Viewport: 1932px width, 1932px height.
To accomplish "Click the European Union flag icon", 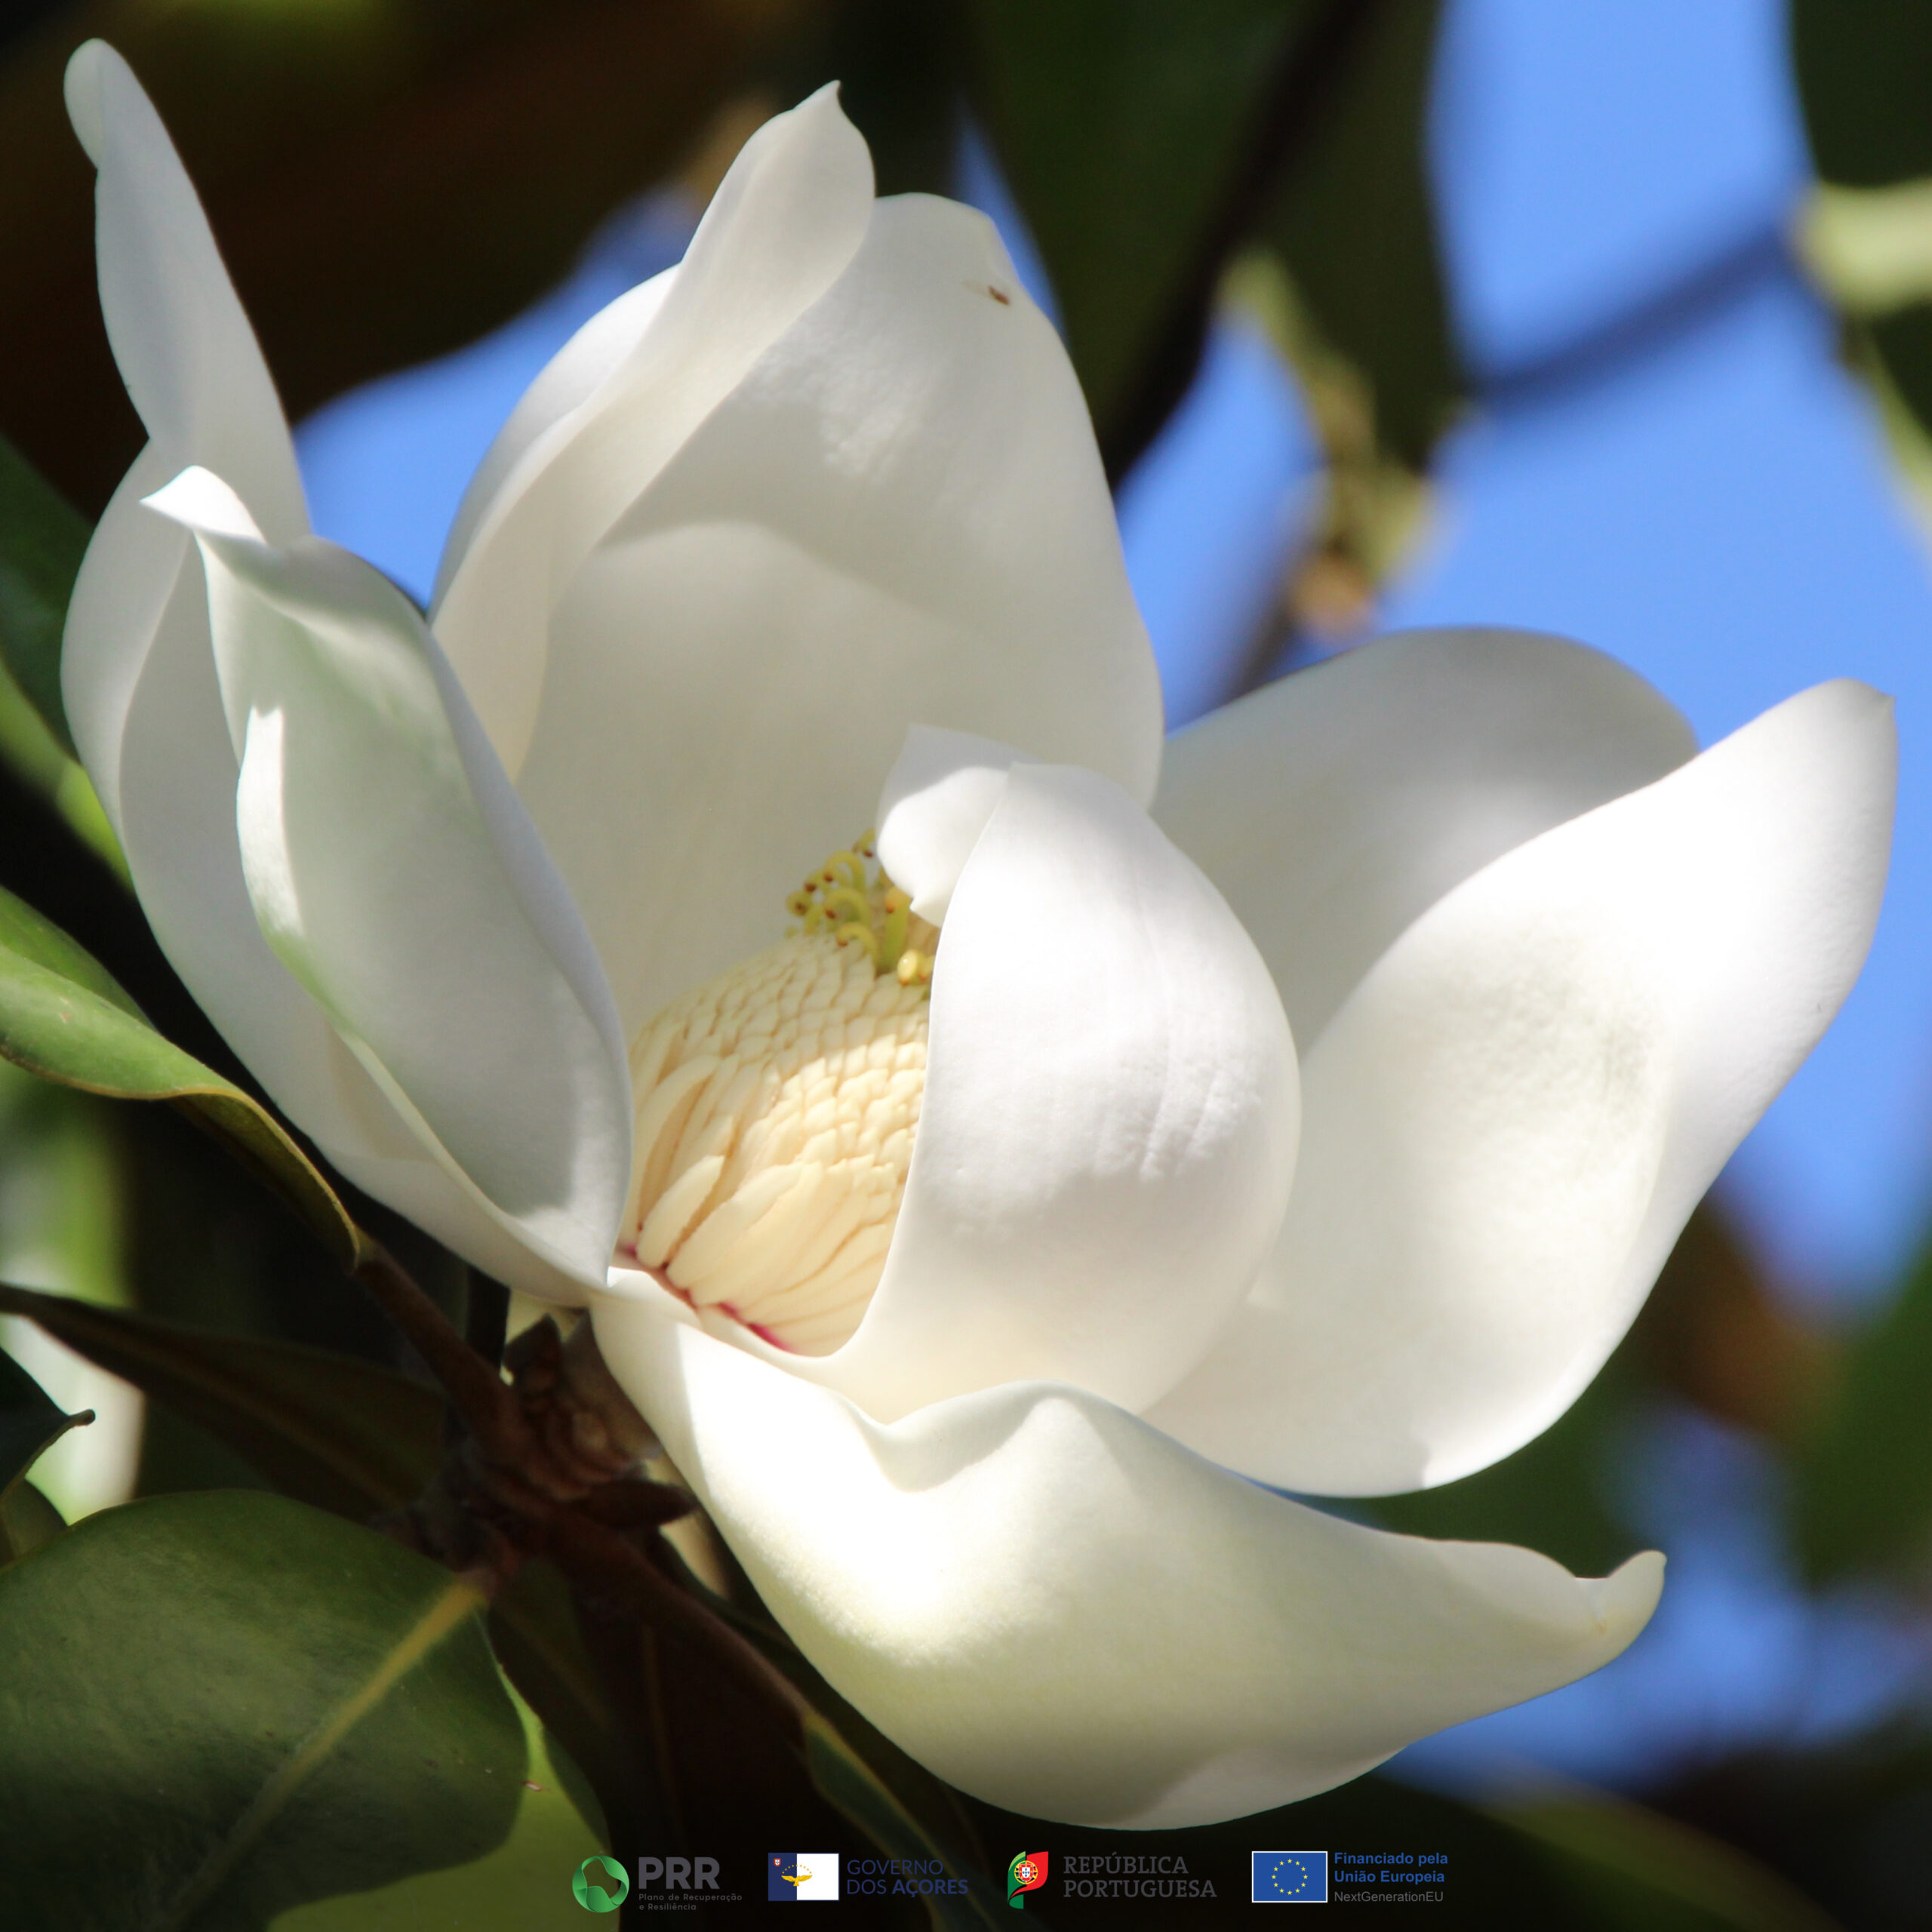I will [x=1289, y=1877].
